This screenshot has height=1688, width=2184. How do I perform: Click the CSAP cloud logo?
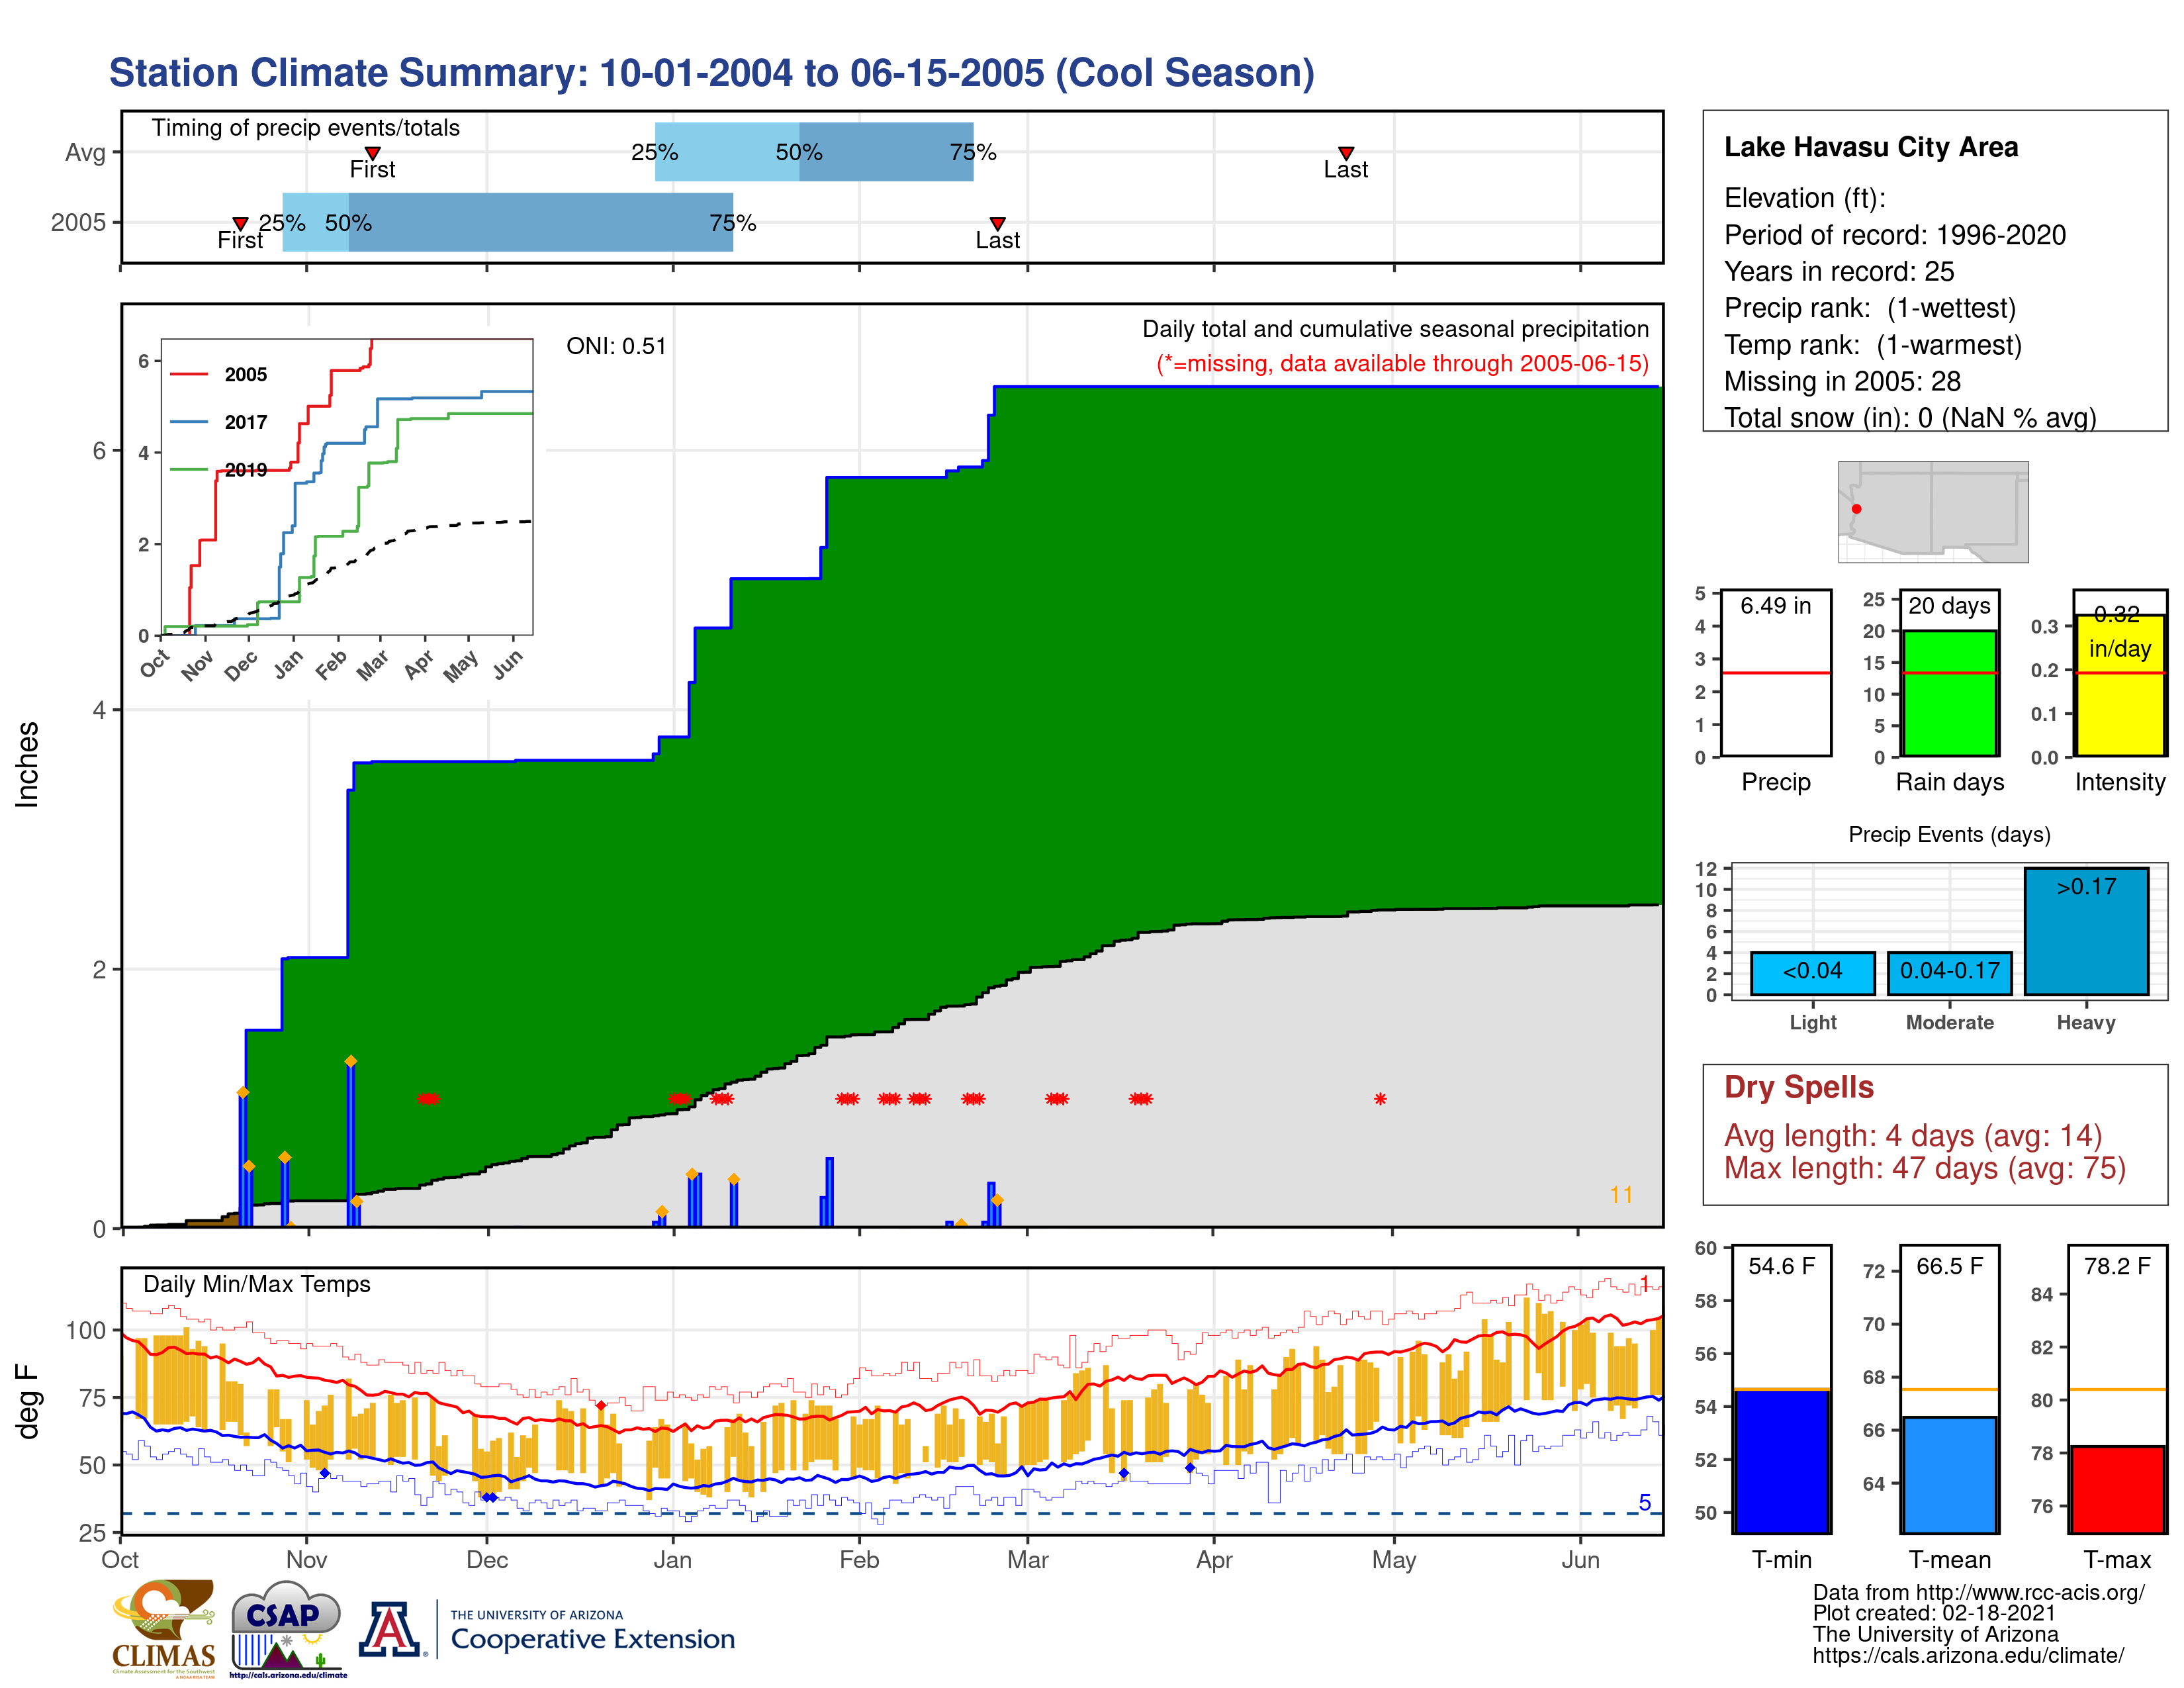pyautogui.click(x=287, y=1629)
